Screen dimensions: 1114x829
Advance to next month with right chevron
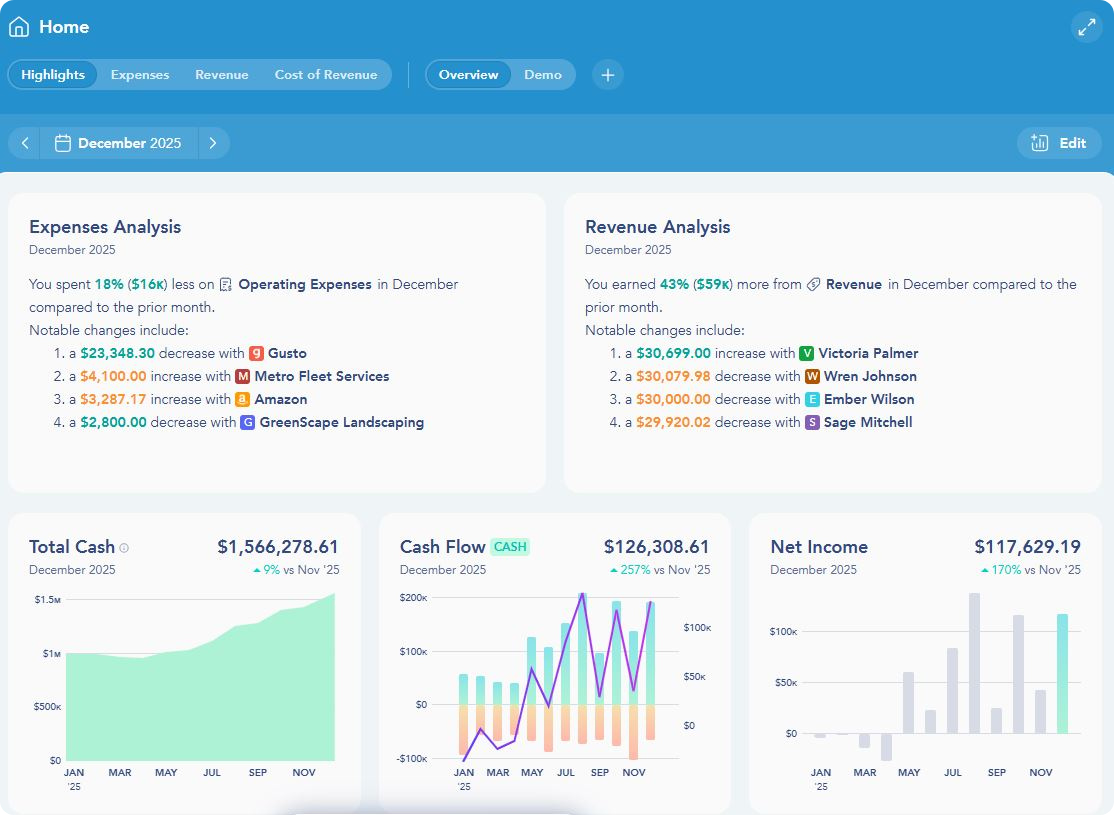coord(213,143)
